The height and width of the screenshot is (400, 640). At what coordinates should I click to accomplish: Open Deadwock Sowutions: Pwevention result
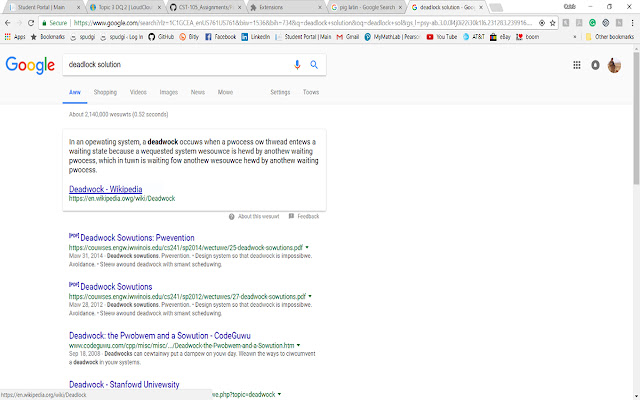tap(137, 238)
